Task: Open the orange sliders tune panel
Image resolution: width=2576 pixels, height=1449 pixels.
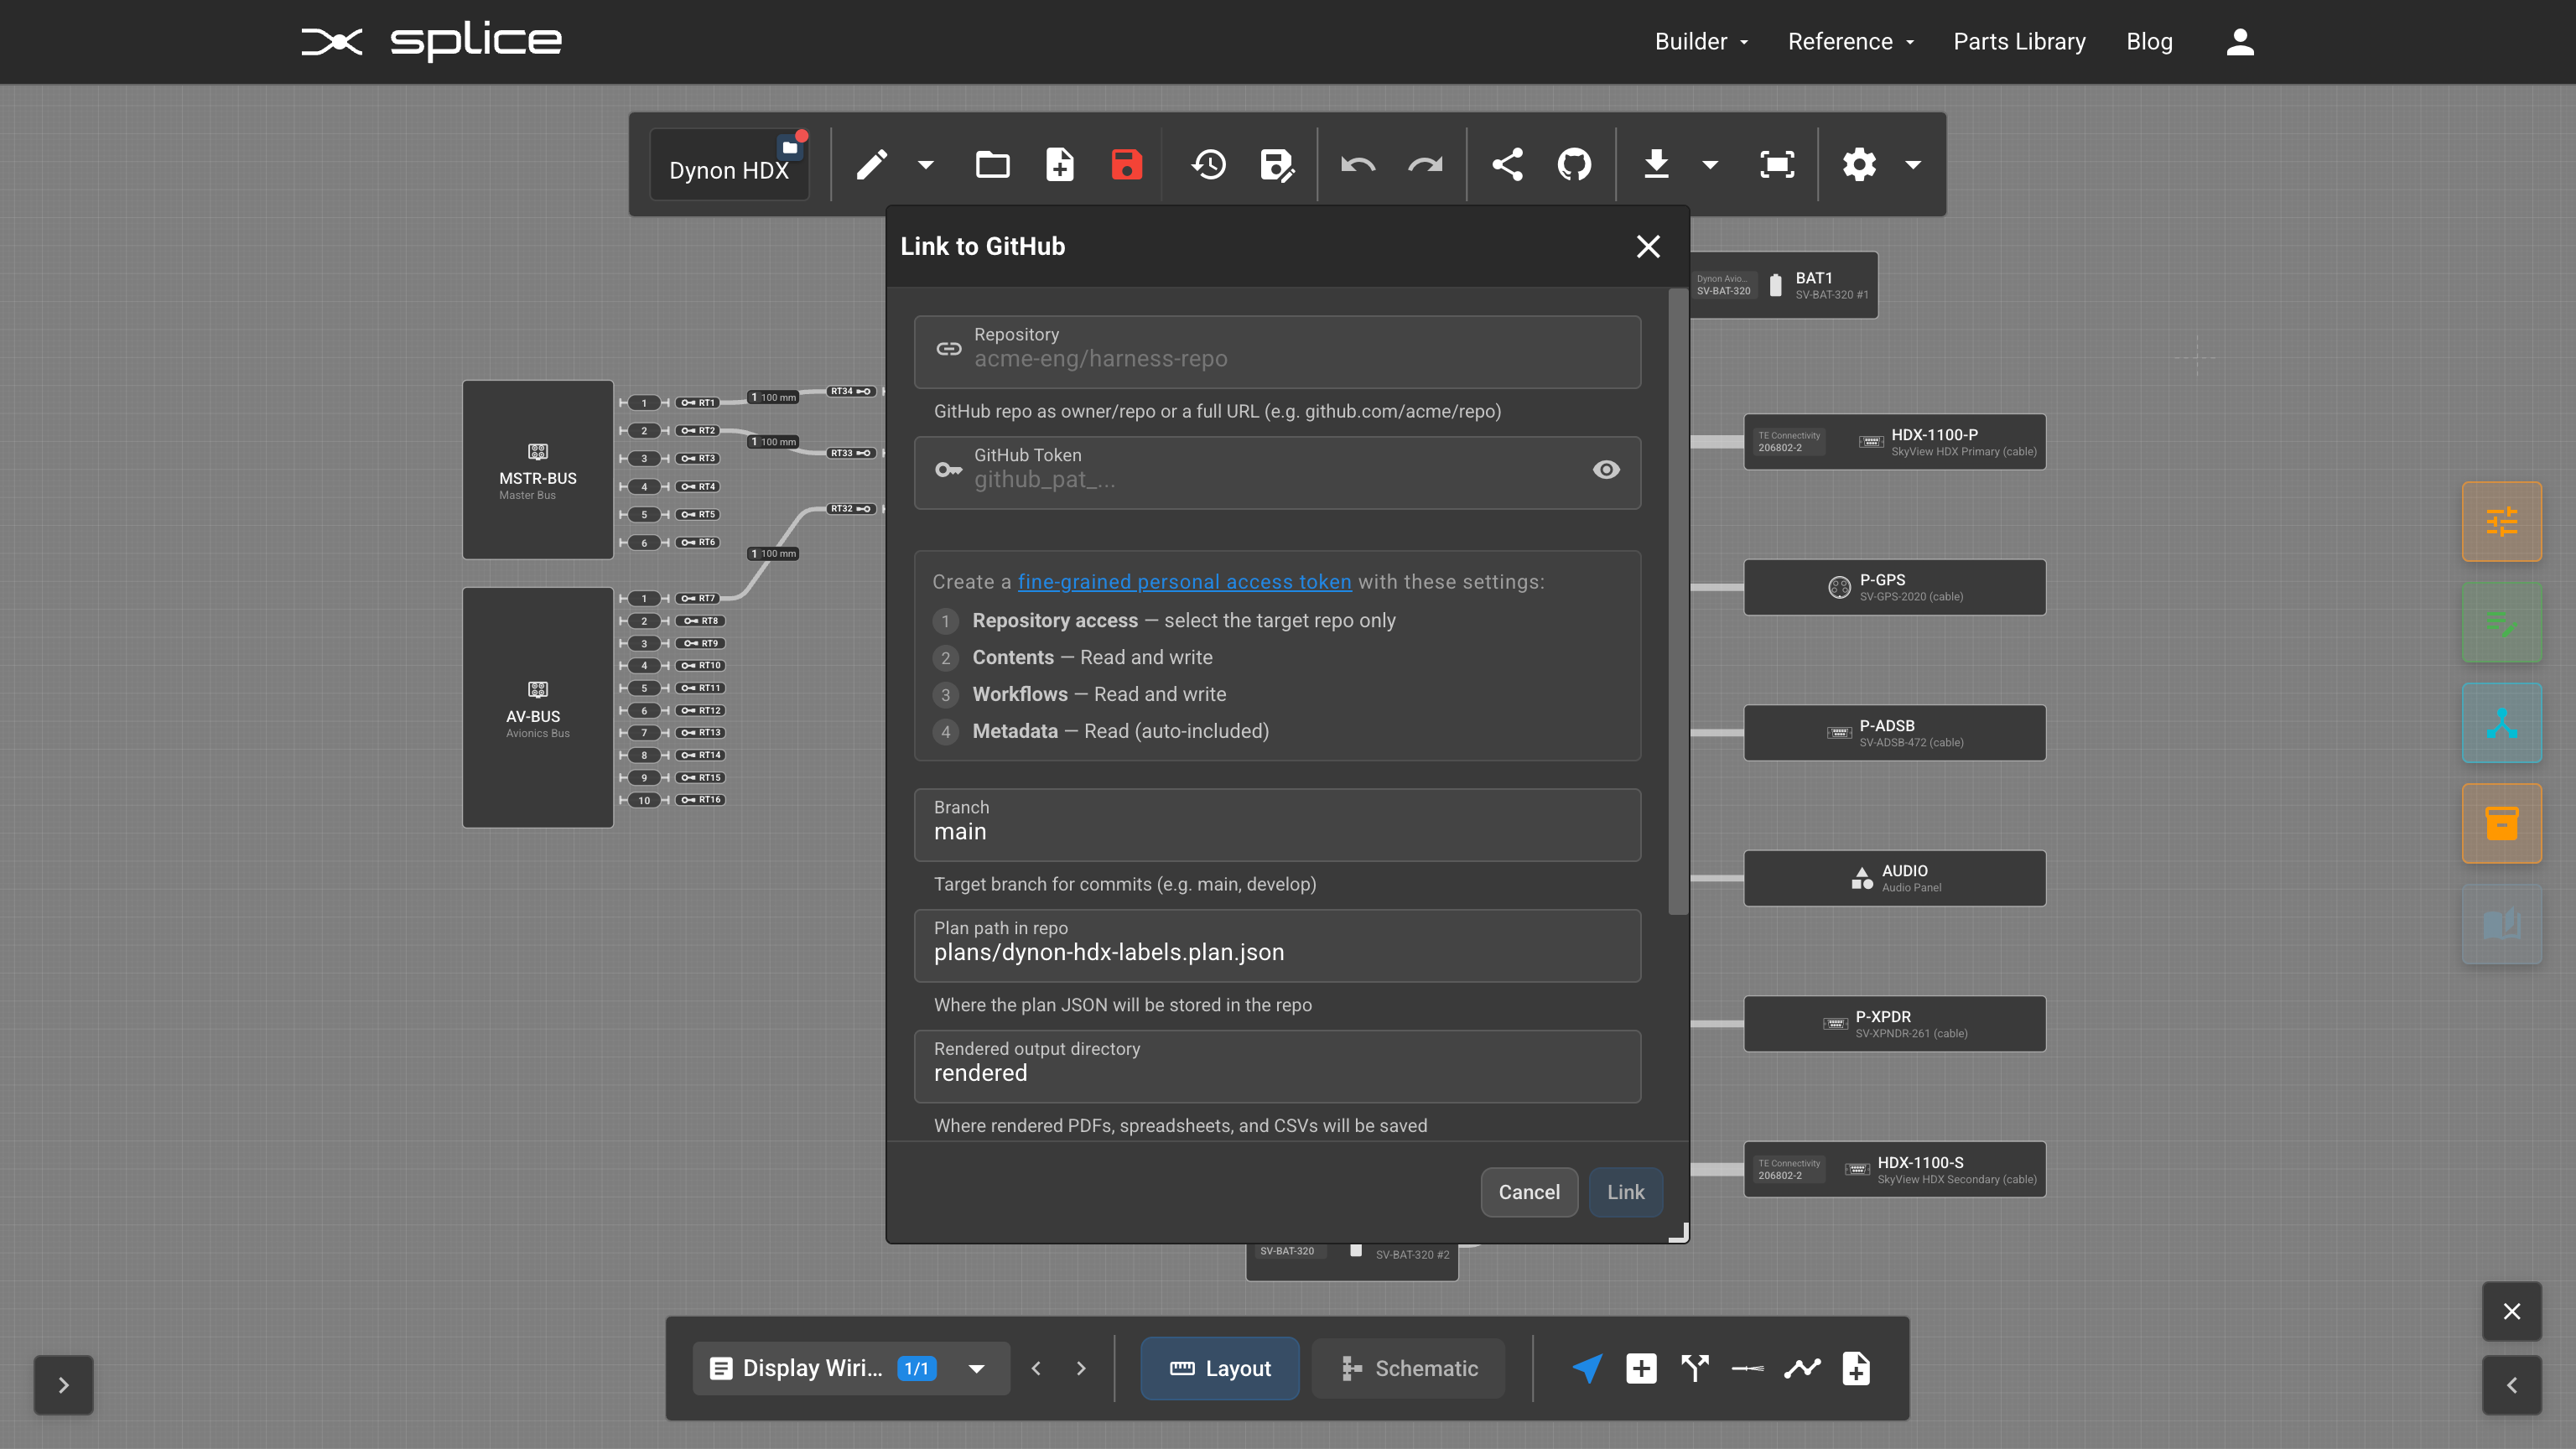Action: 2501,521
